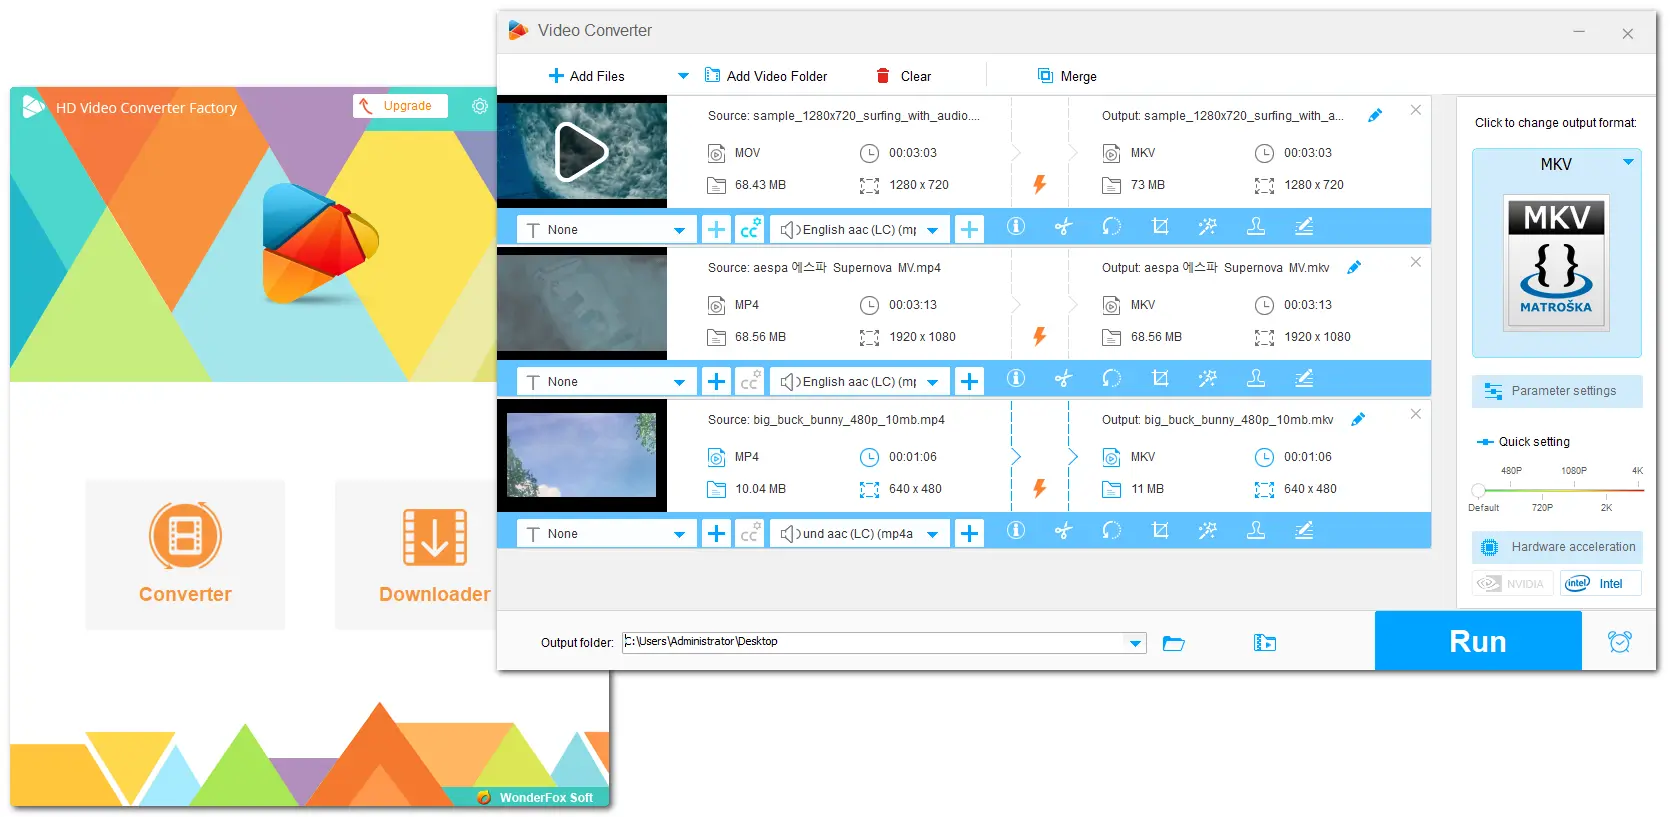Expand the output folder path dropdown
The image size is (1670, 817).
pyautogui.click(x=1135, y=643)
